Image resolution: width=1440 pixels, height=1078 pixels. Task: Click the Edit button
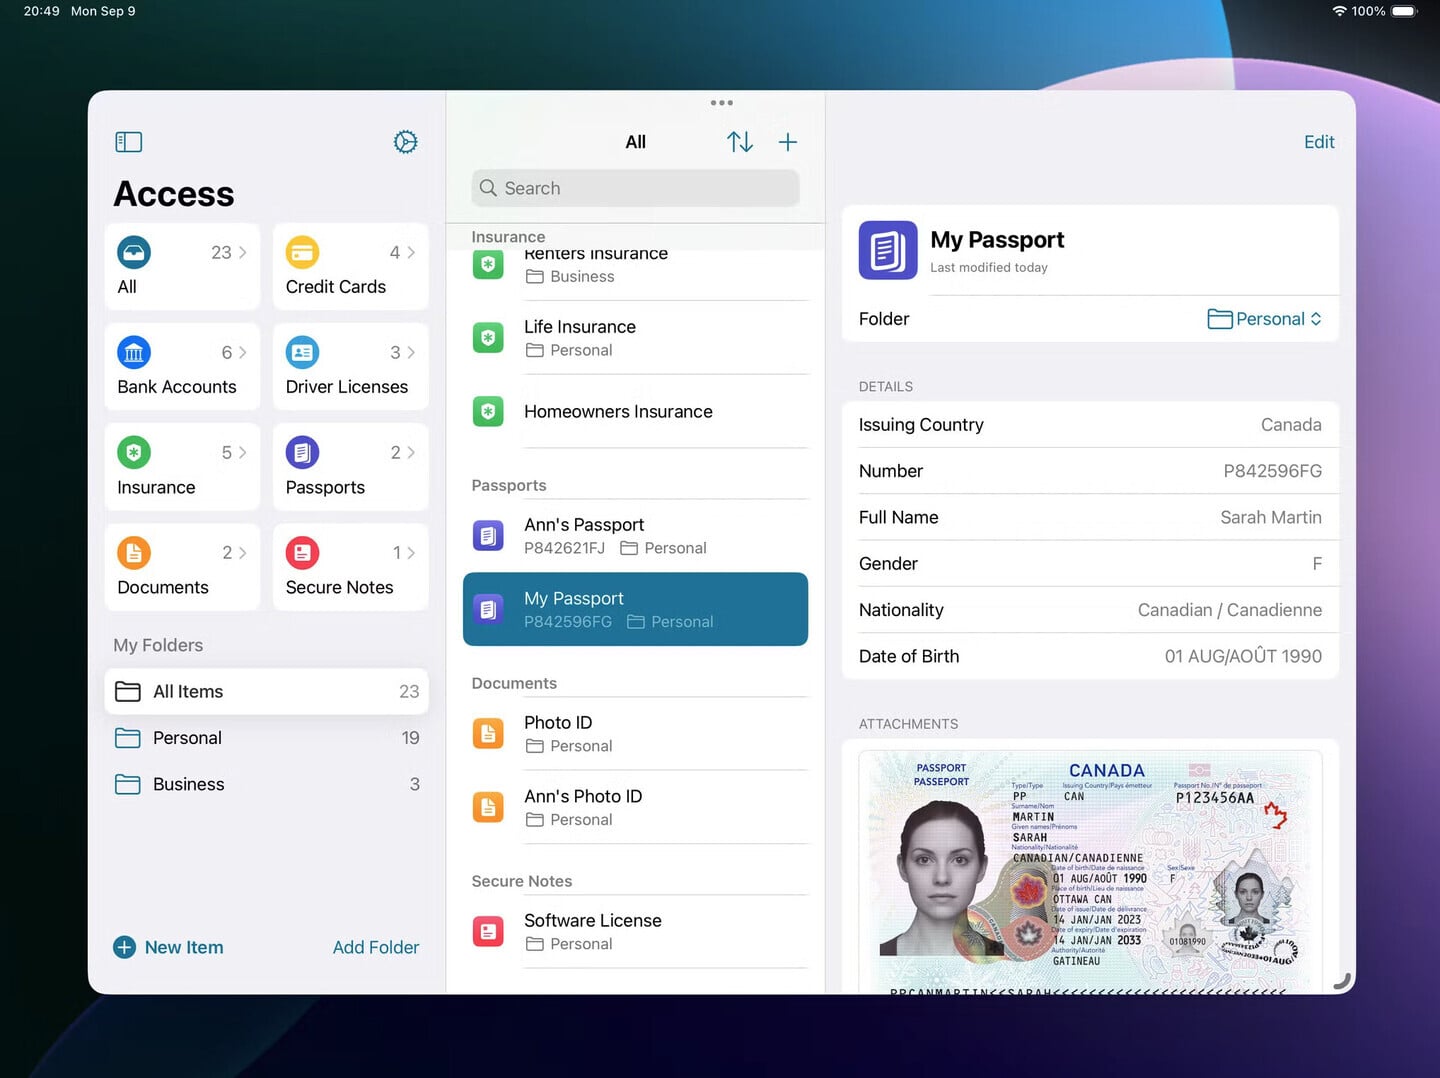coord(1319,141)
